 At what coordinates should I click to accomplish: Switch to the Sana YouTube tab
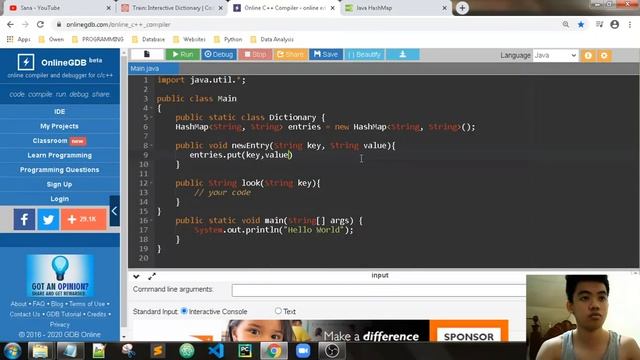[59, 8]
